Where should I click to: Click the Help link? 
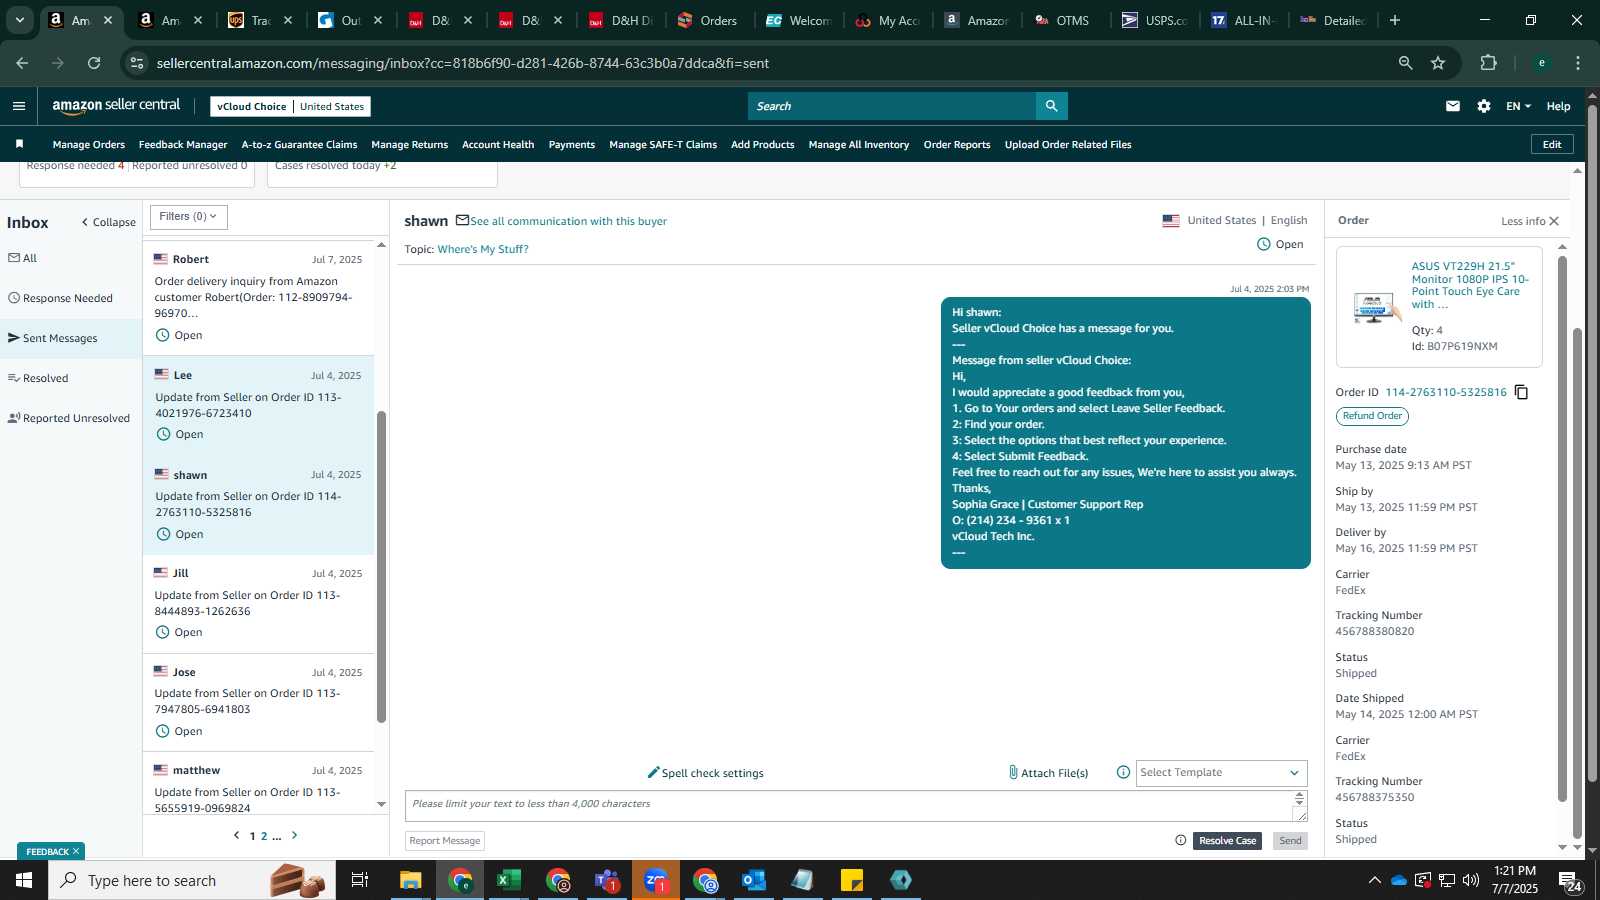pos(1558,106)
